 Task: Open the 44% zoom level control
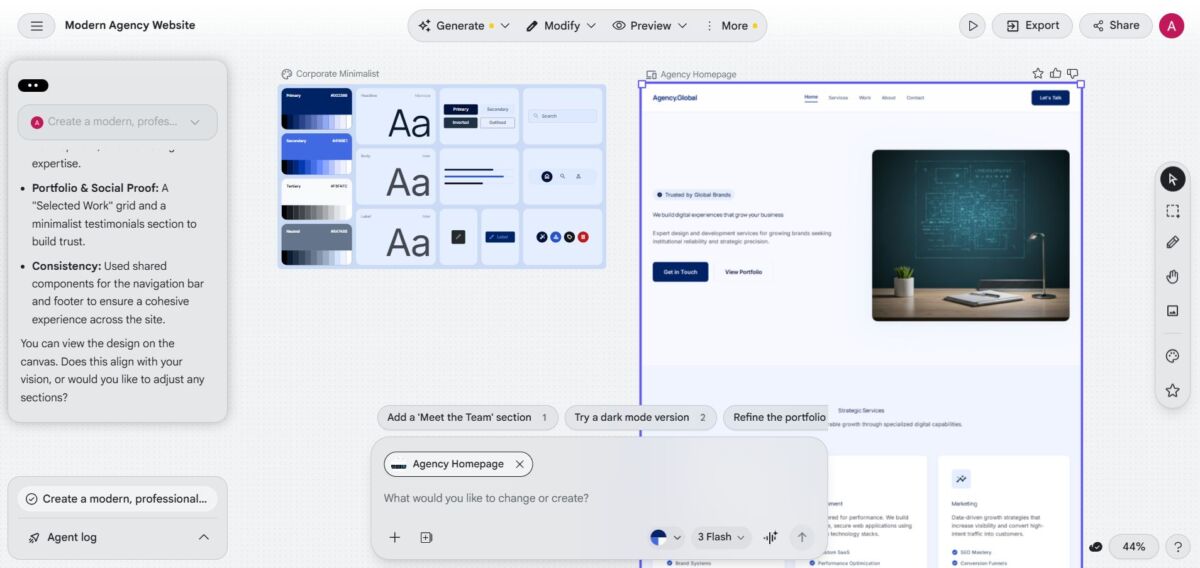pos(1134,547)
